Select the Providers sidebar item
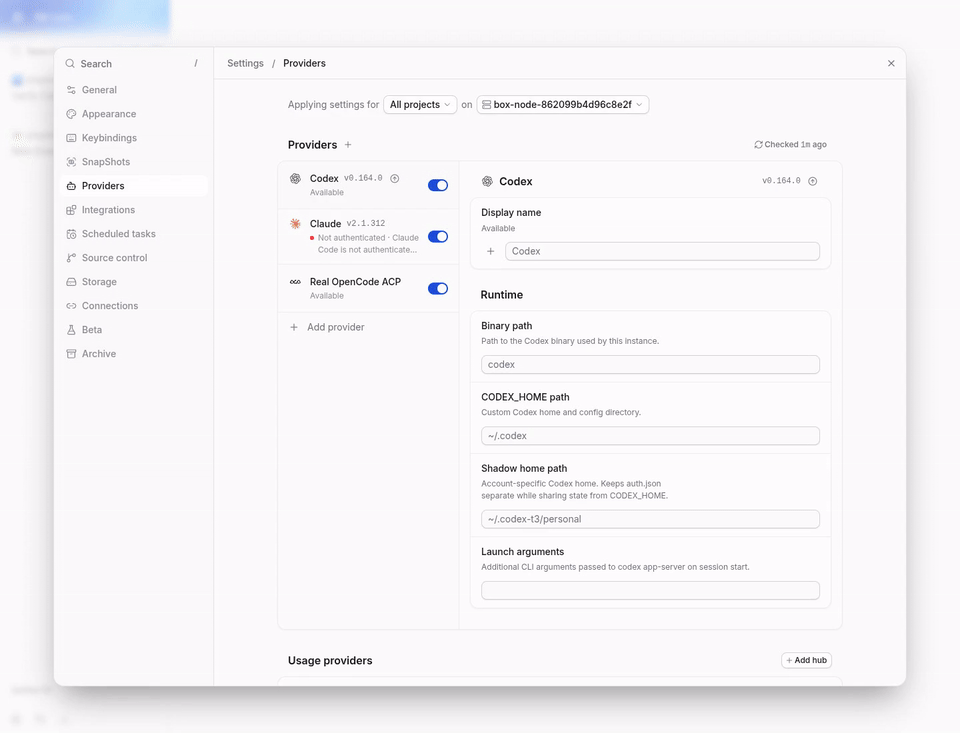Screen dimensions: 960x733 coord(134,186)
